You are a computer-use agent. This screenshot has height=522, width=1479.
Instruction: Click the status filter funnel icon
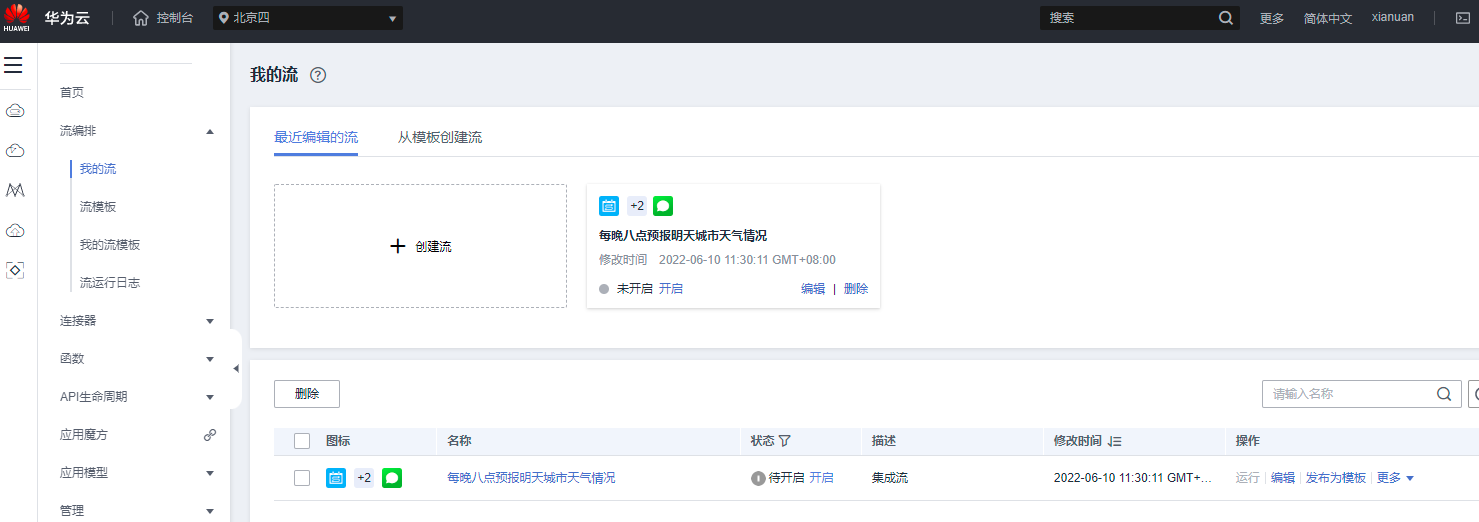click(x=785, y=441)
